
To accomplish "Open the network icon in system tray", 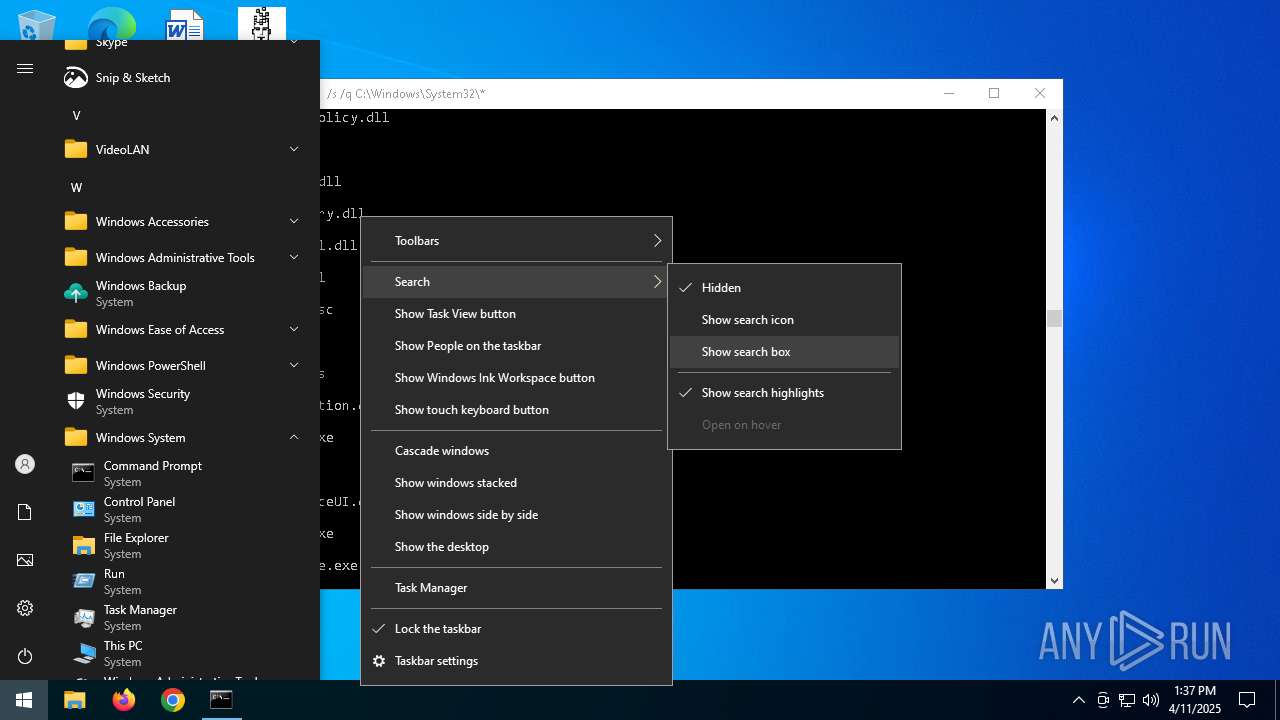I will coord(1127,700).
